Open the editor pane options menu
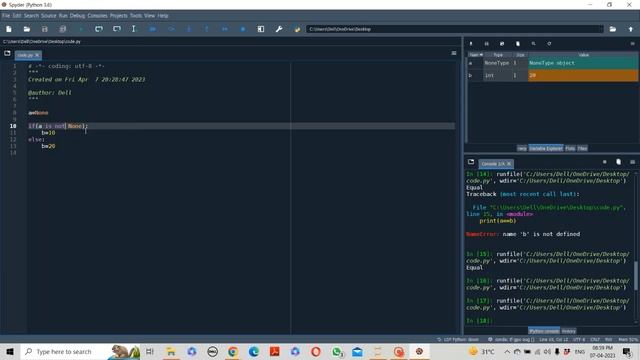Screen dimensions: 640x360 click(453, 53)
